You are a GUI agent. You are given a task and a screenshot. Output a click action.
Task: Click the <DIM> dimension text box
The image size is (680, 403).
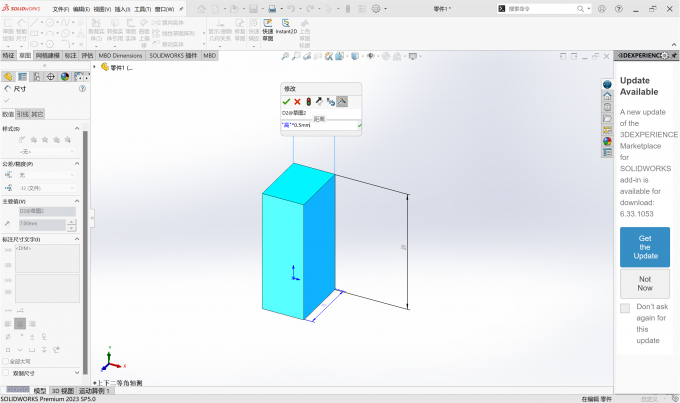tap(47, 259)
